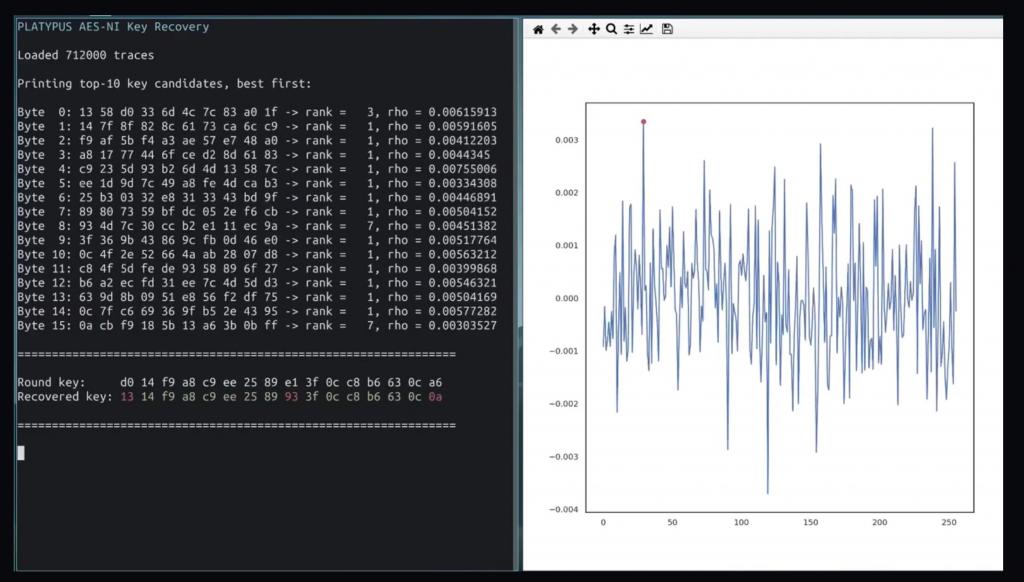Click the terminal title 'PLATYPUS AES-NI Key Recovery'
Viewport: 1024px width, 582px height.
(113, 27)
